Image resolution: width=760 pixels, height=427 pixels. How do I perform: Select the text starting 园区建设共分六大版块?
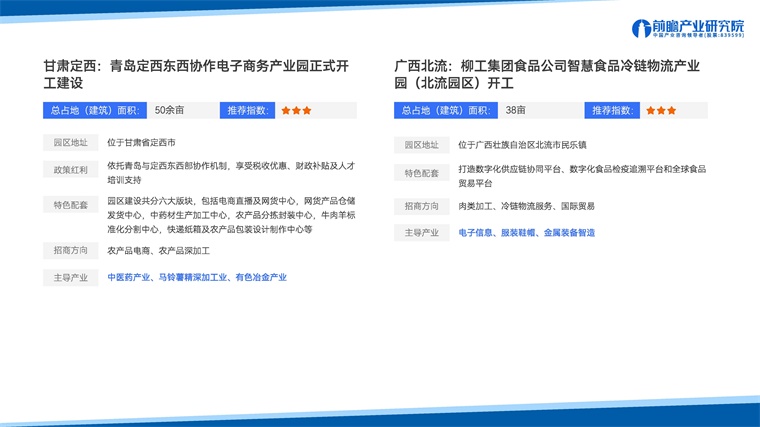point(231,215)
